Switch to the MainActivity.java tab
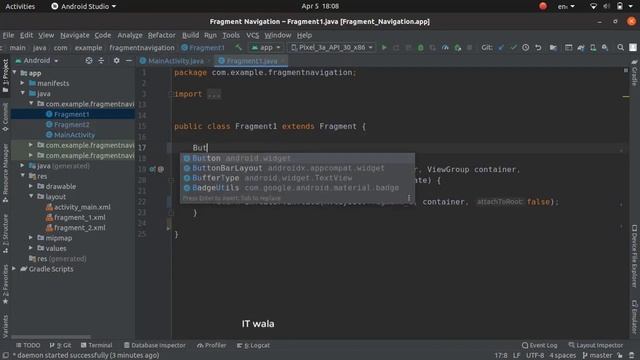640x360 pixels. [176, 60]
